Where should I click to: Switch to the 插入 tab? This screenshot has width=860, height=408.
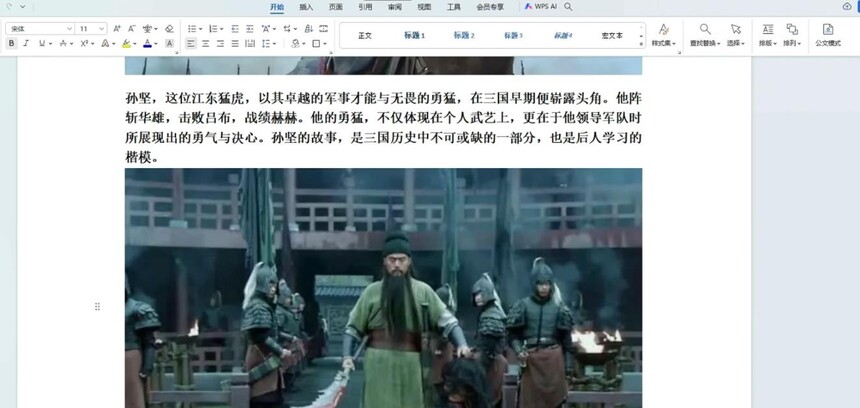[306, 7]
